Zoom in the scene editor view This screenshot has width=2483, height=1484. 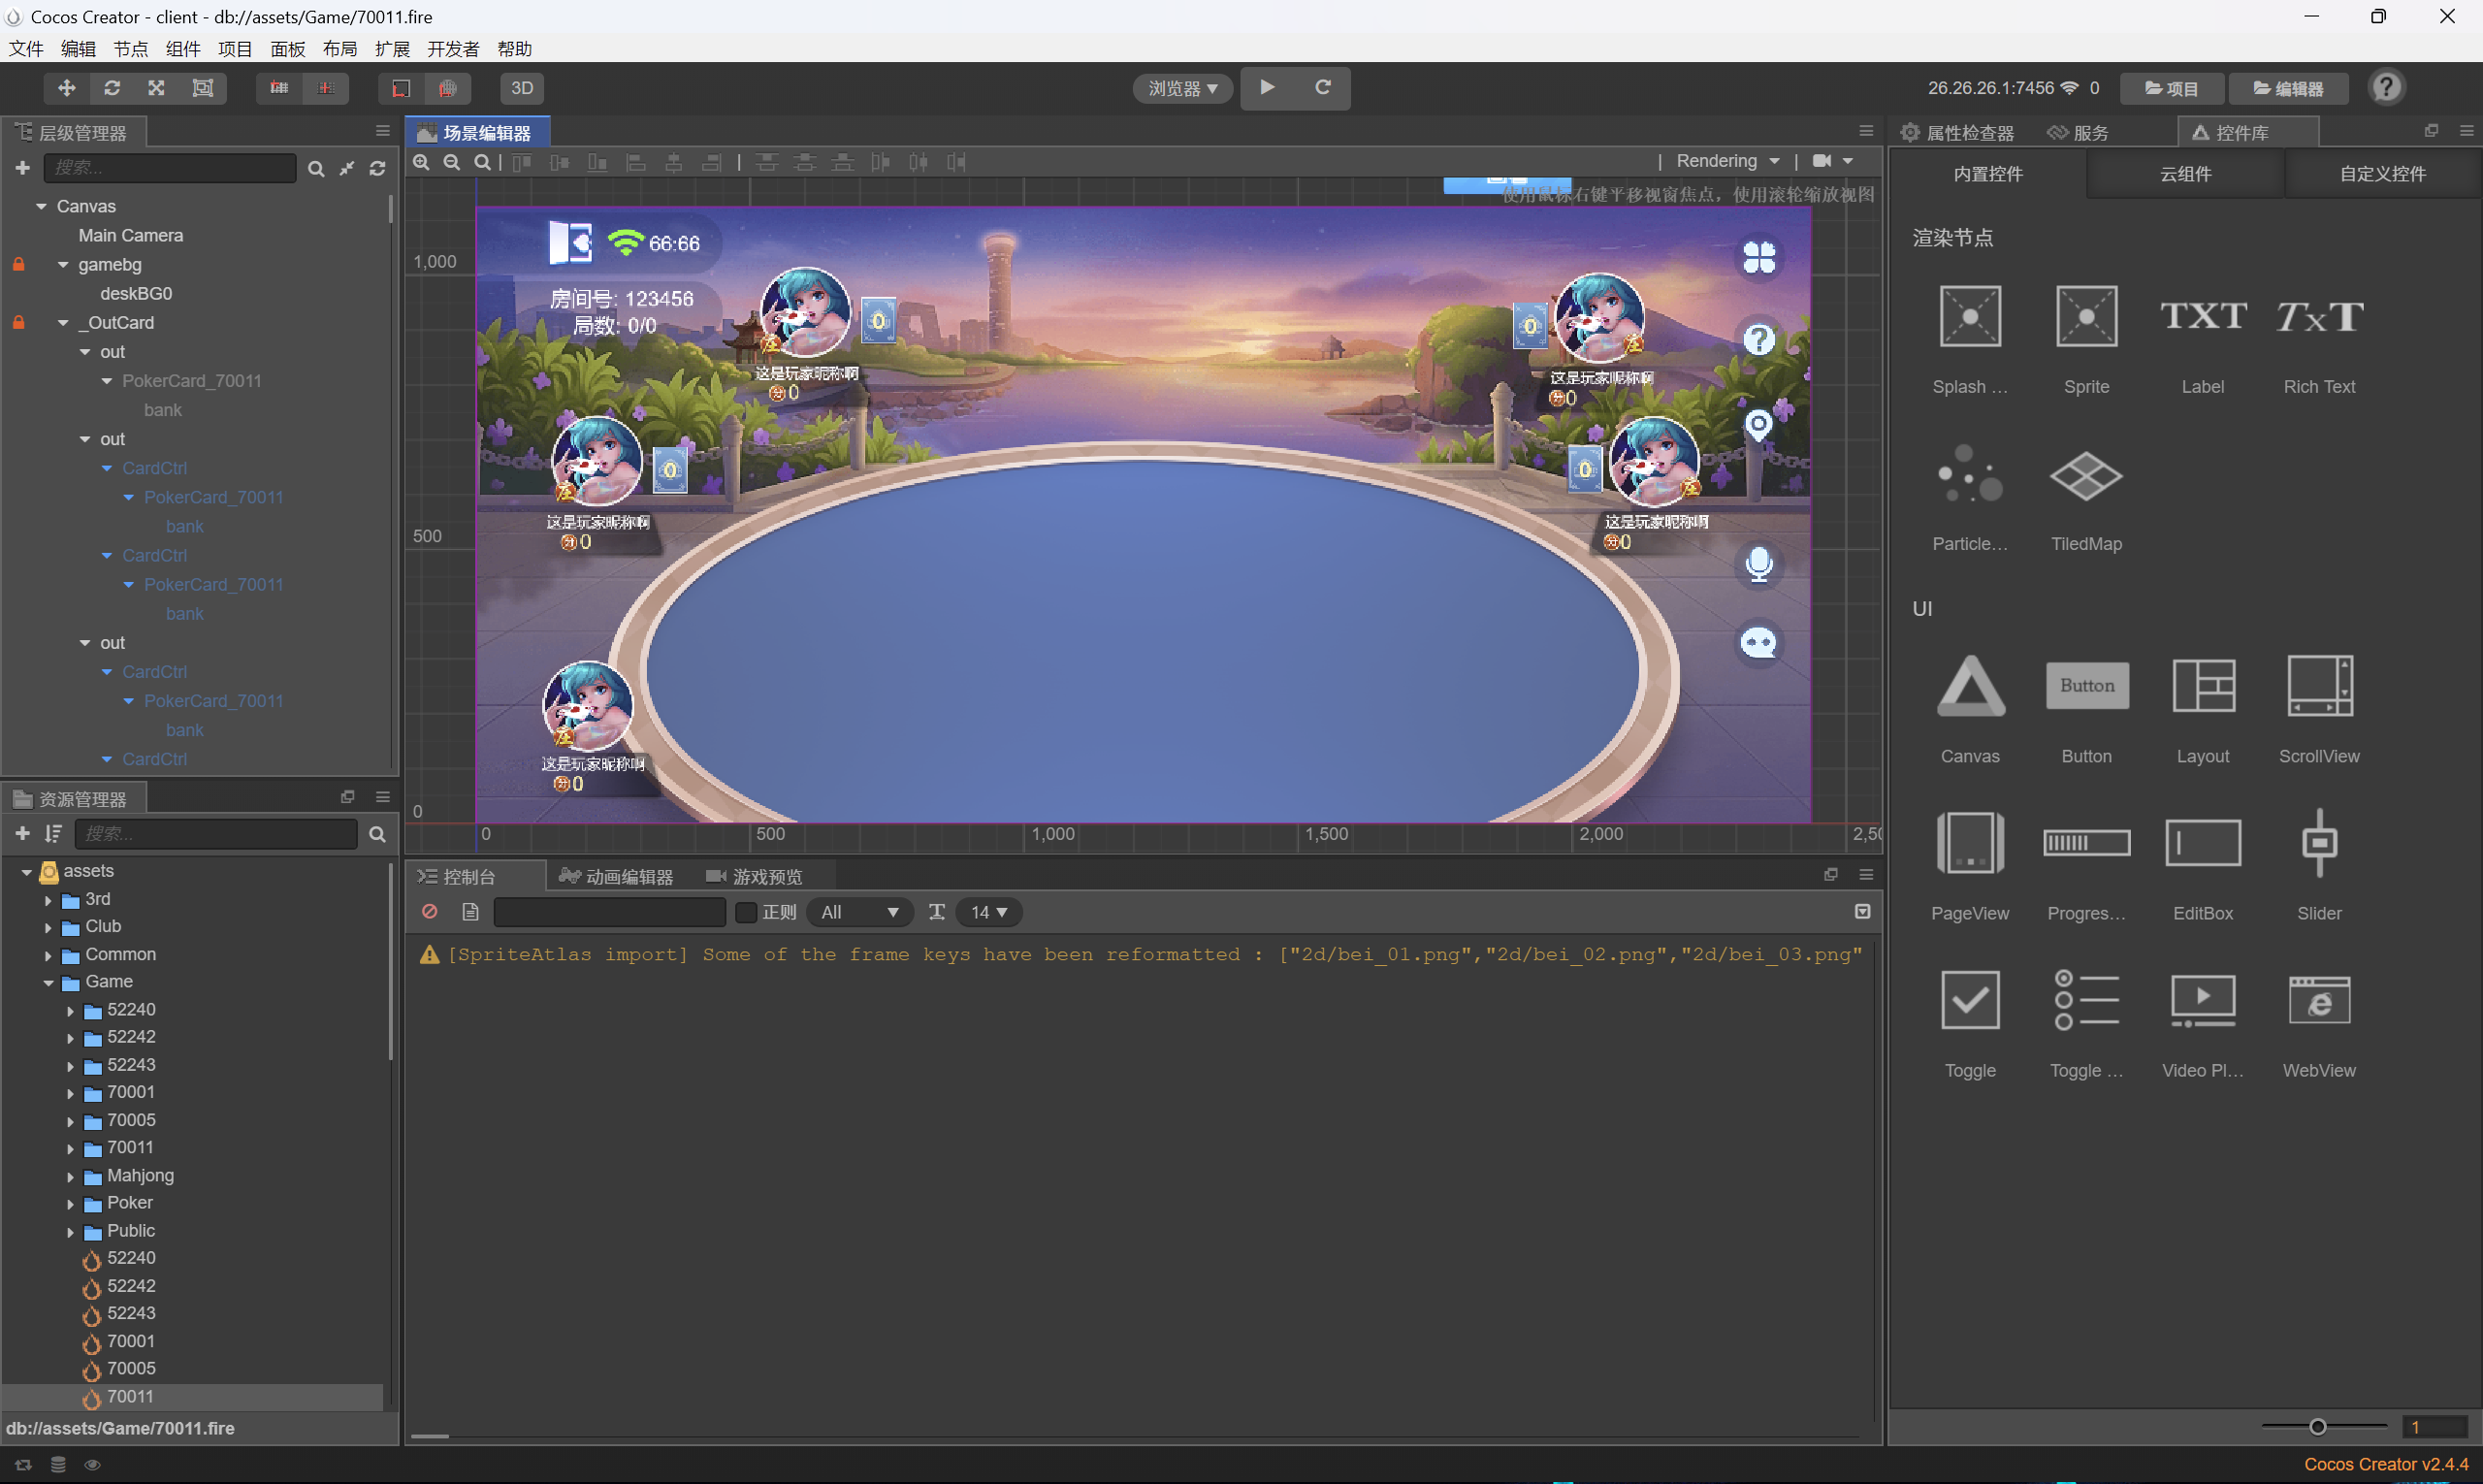422,162
